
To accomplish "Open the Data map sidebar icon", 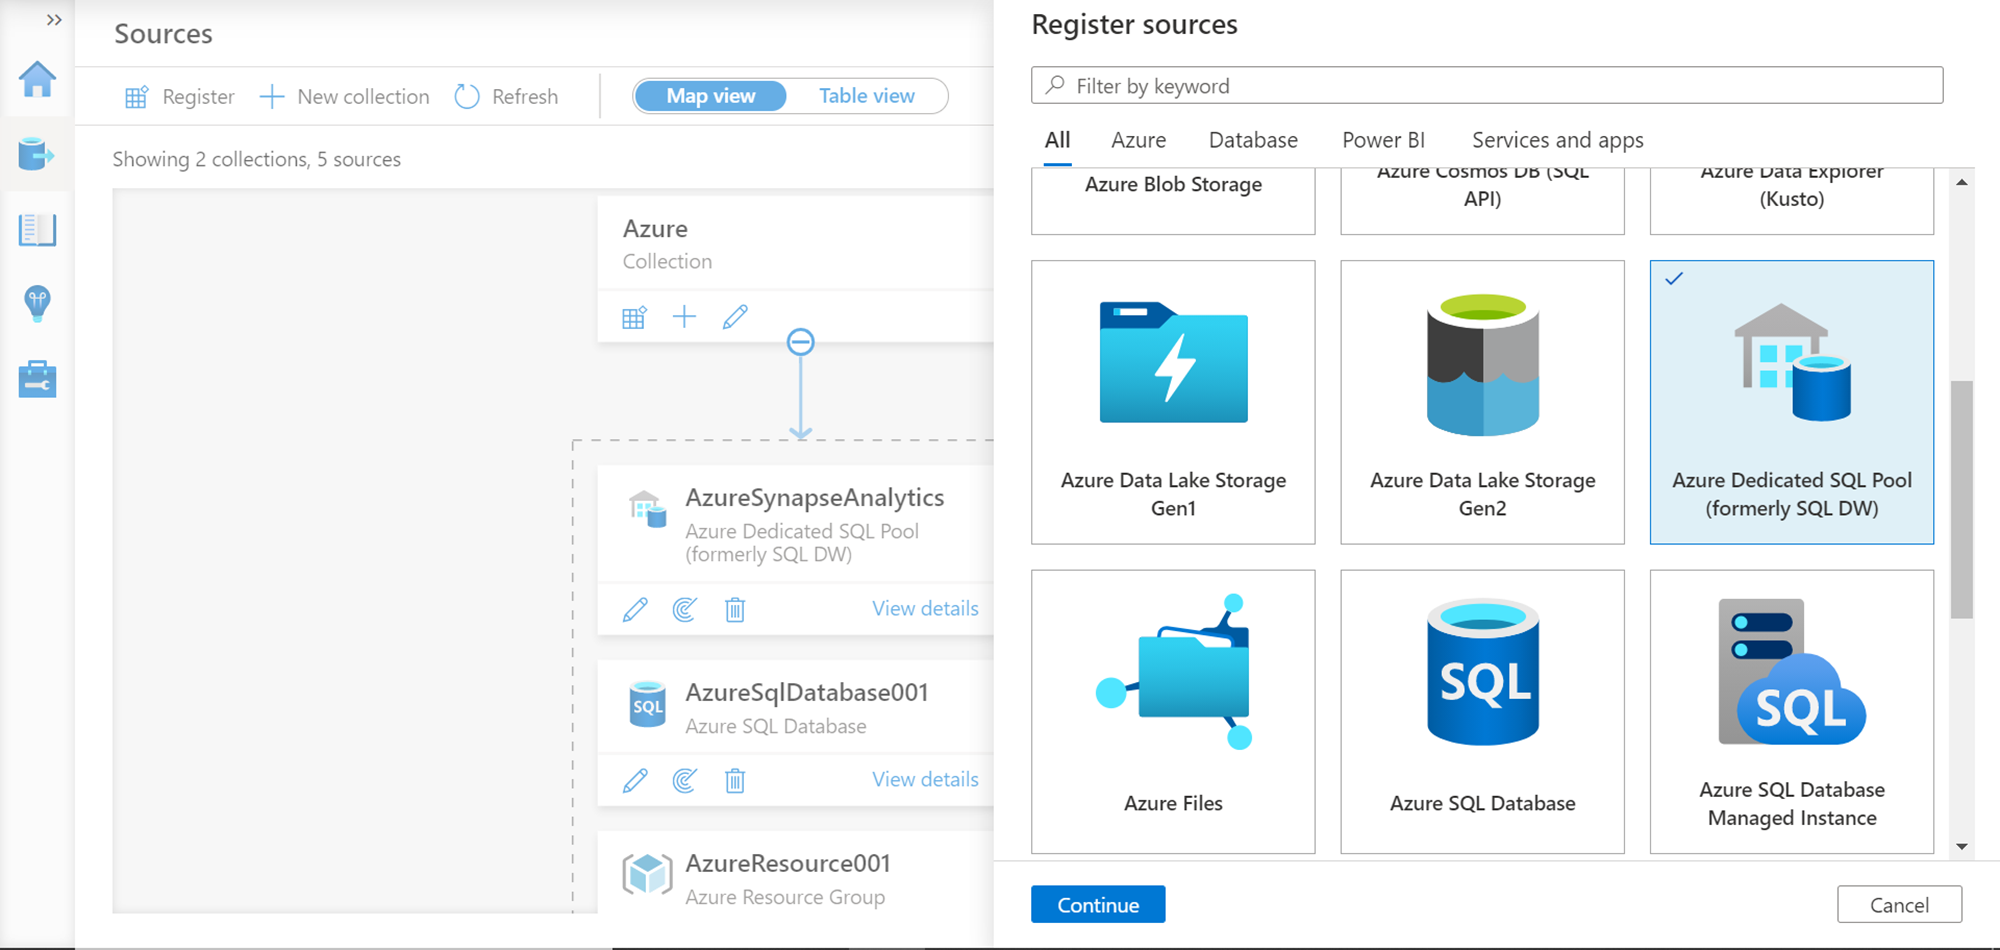I will coord(37,154).
